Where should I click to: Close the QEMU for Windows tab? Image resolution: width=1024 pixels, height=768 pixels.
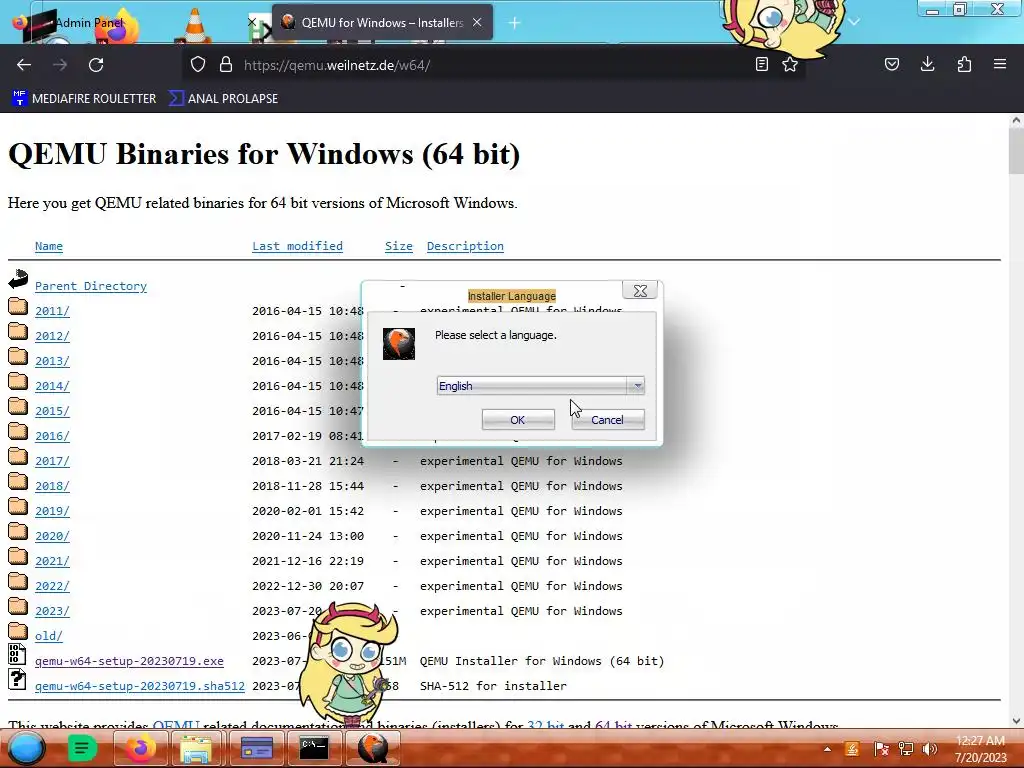tap(477, 22)
